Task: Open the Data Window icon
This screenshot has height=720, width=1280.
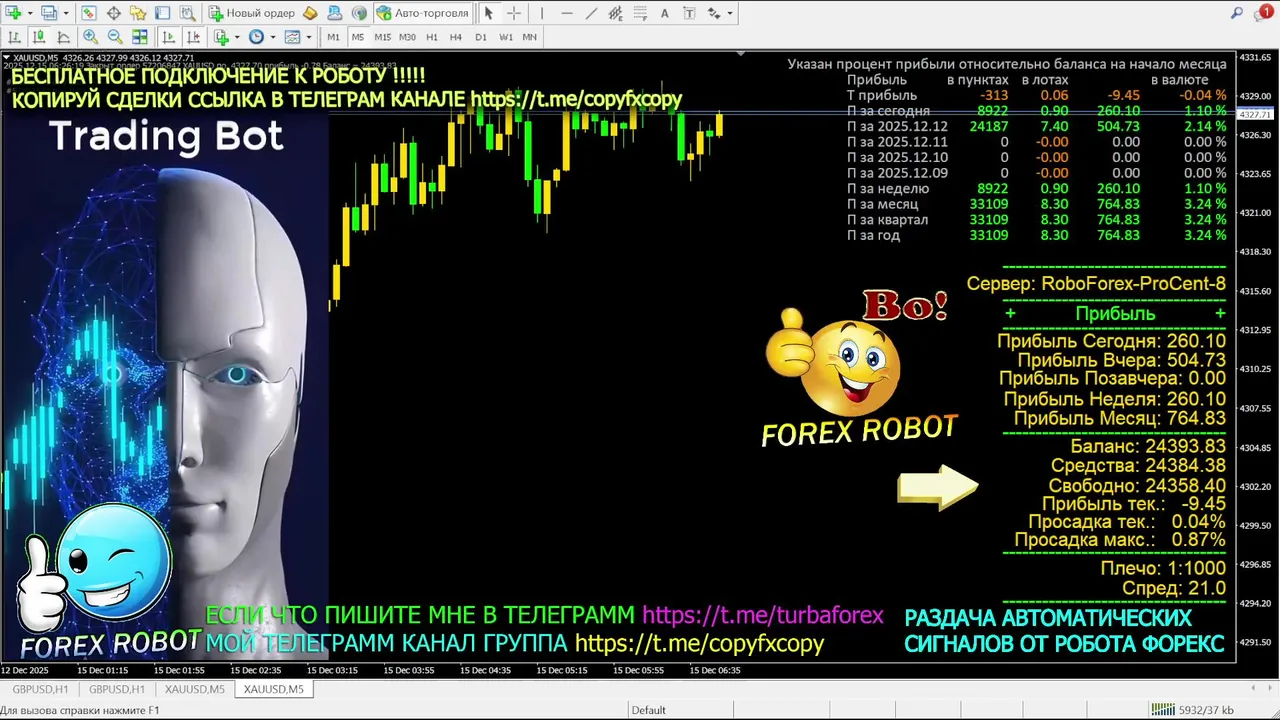Action: click(114, 13)
